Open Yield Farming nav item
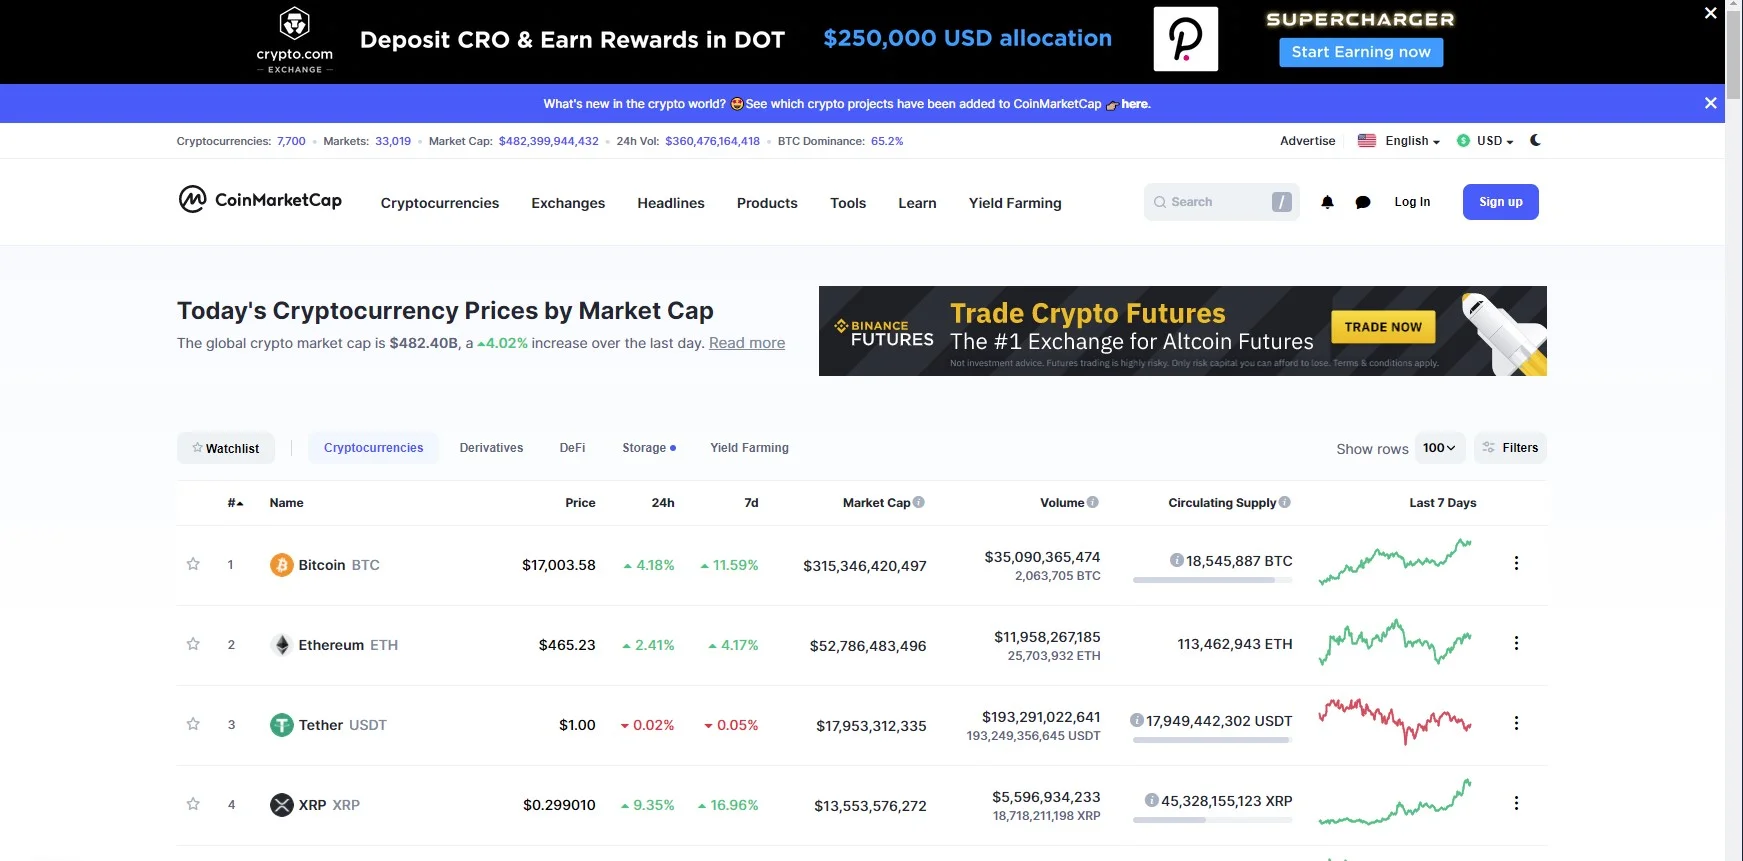The width and height of the screenshot is (1743, 861). click(x=1015, y=203)
